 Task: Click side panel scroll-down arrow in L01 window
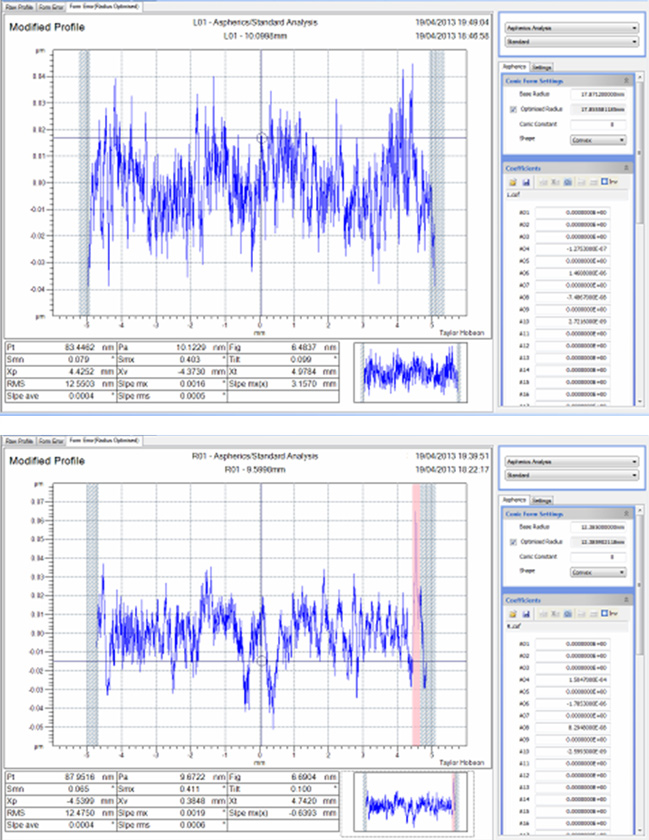639,401
